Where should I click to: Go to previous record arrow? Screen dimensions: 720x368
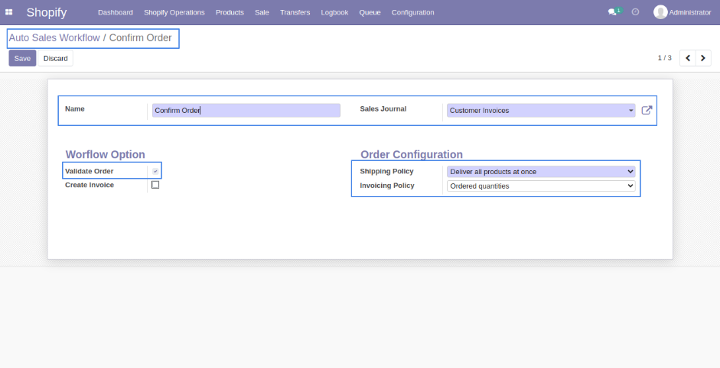click(x=687, y=58)
